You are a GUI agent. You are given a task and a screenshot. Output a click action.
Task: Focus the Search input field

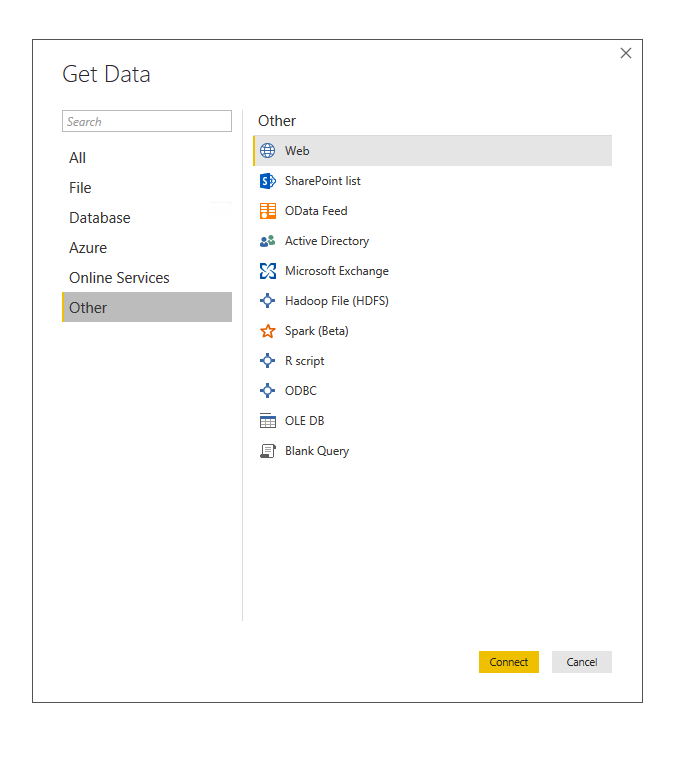tap(147, 121)
